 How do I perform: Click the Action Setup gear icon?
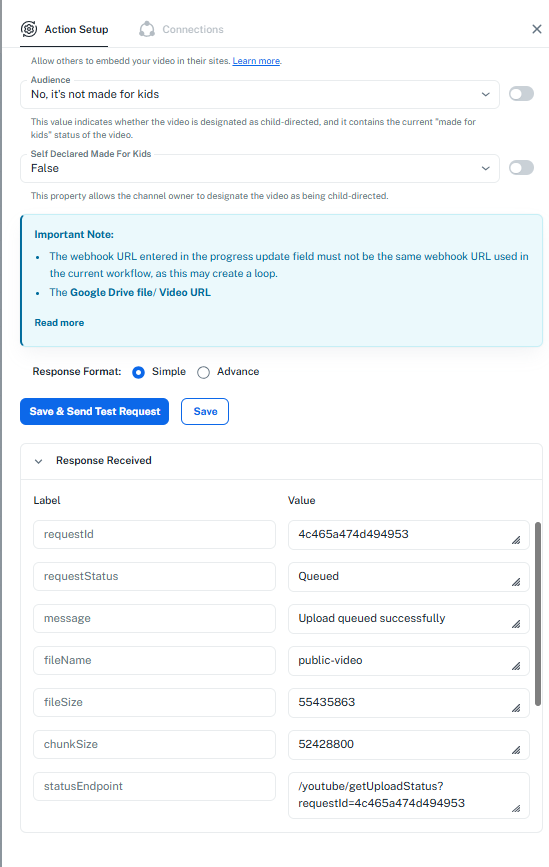[29, 29]
